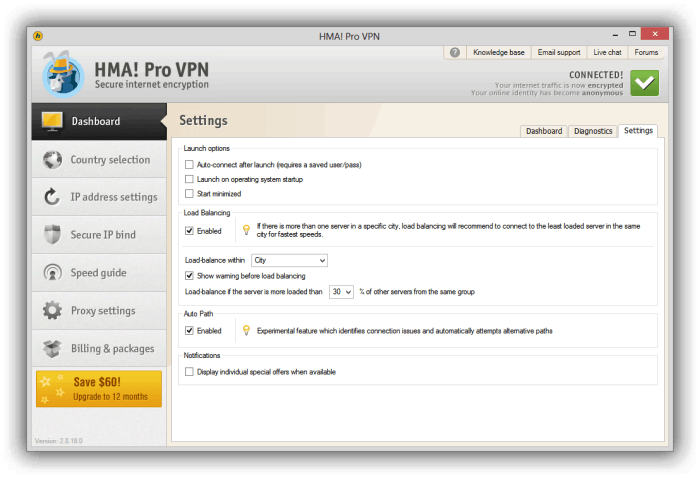Select the Settings tab
This screenshot has width=700, height=478.
(x=638, y=131)
